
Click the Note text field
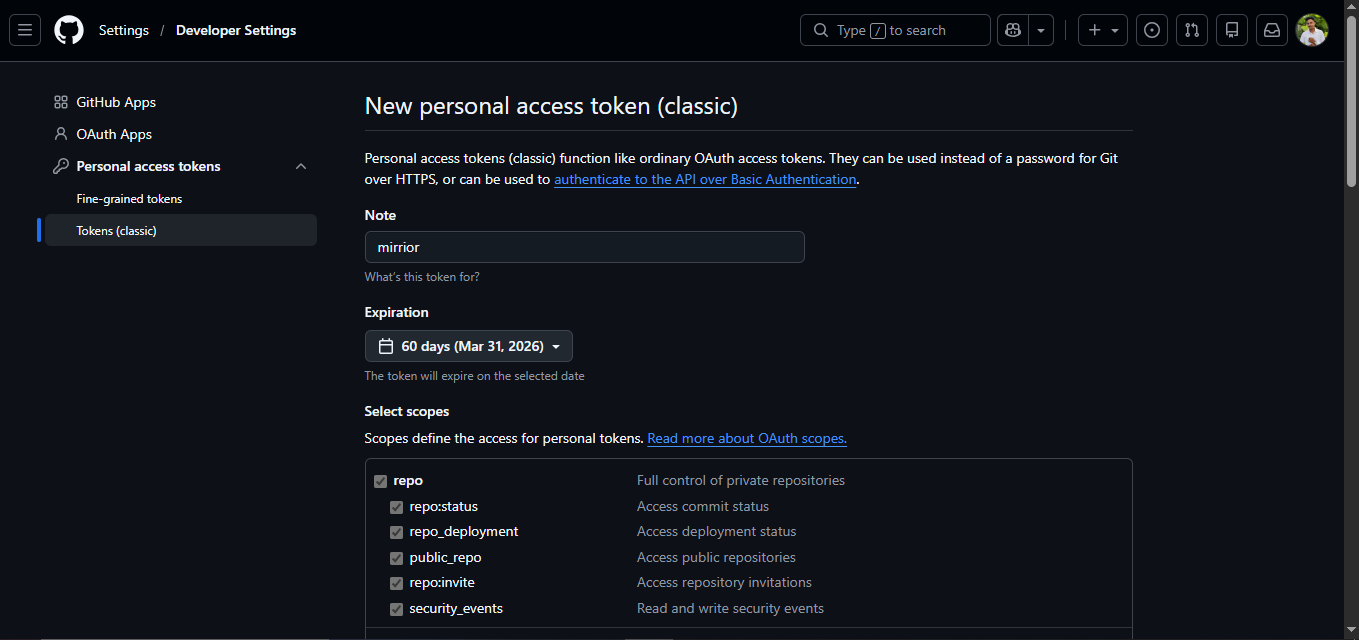coord(584,247)
